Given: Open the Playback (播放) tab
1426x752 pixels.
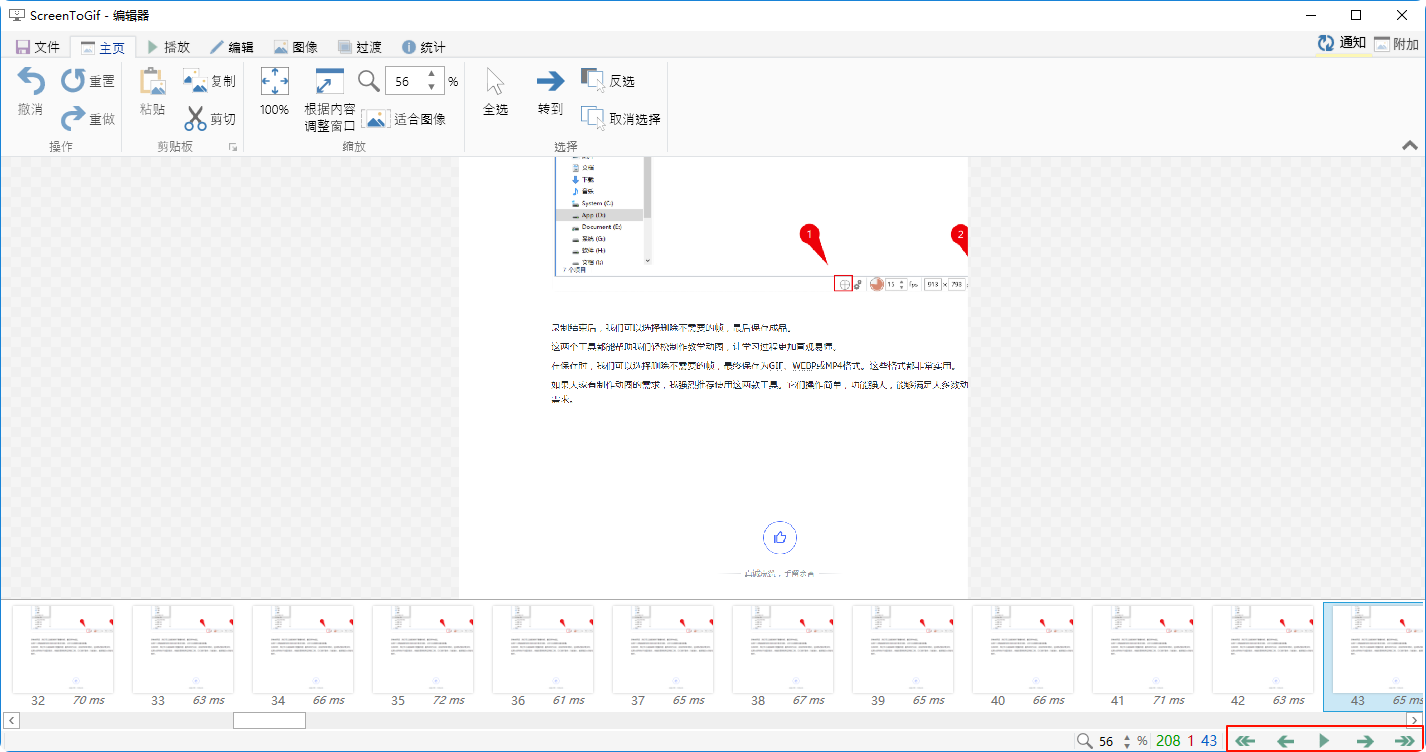Looking at the screenshot, I should [168, 47].
